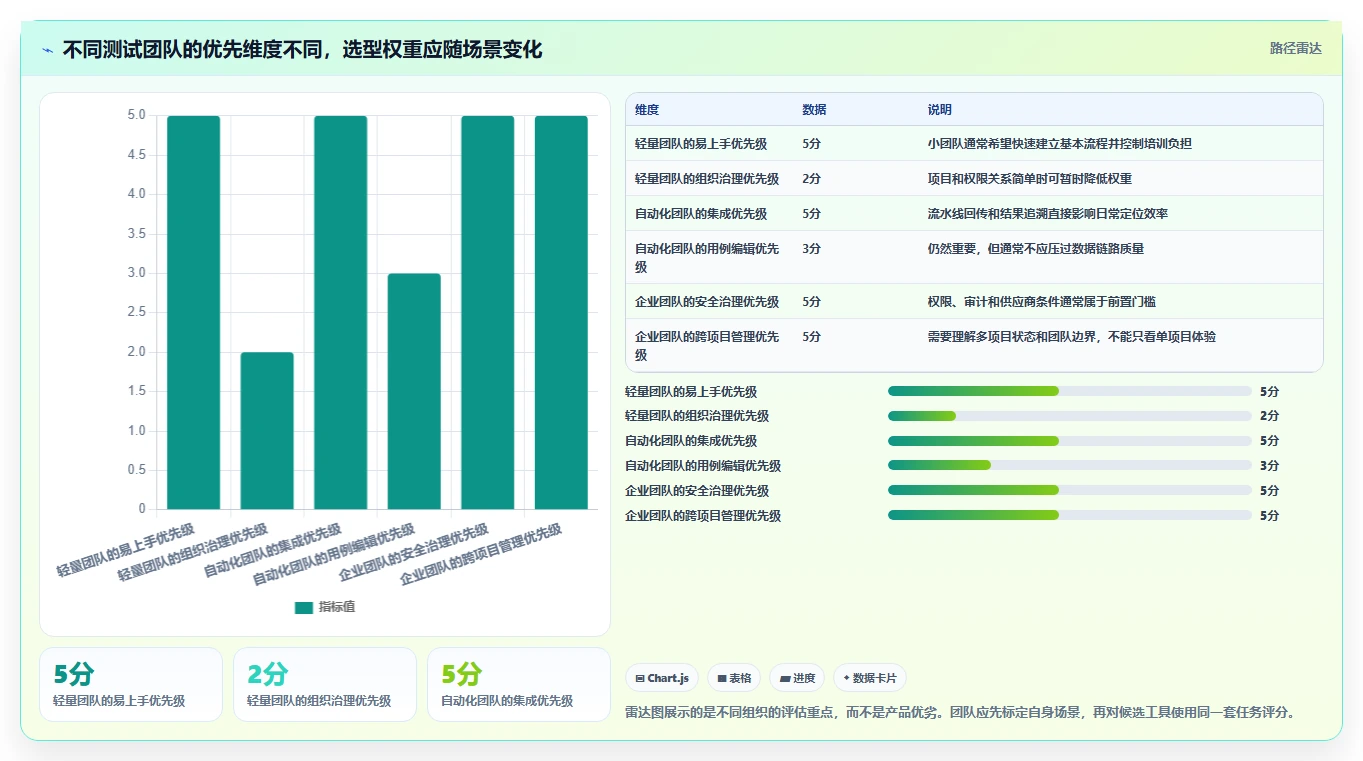Click the 企业团队的安全治理优先级 chart bar
Screen dimensions: 1363x761
pyautogui.click(x=488, y=312)
